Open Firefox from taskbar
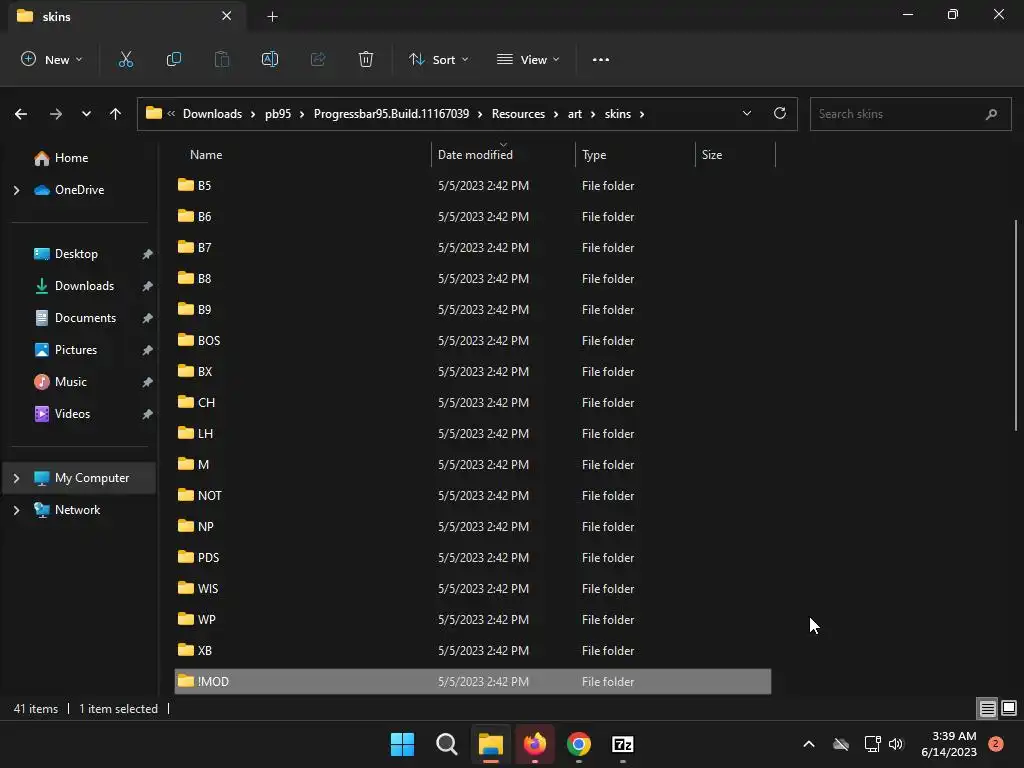The width and height of the screenshot is (1024, 768). [x=535, y=744]
